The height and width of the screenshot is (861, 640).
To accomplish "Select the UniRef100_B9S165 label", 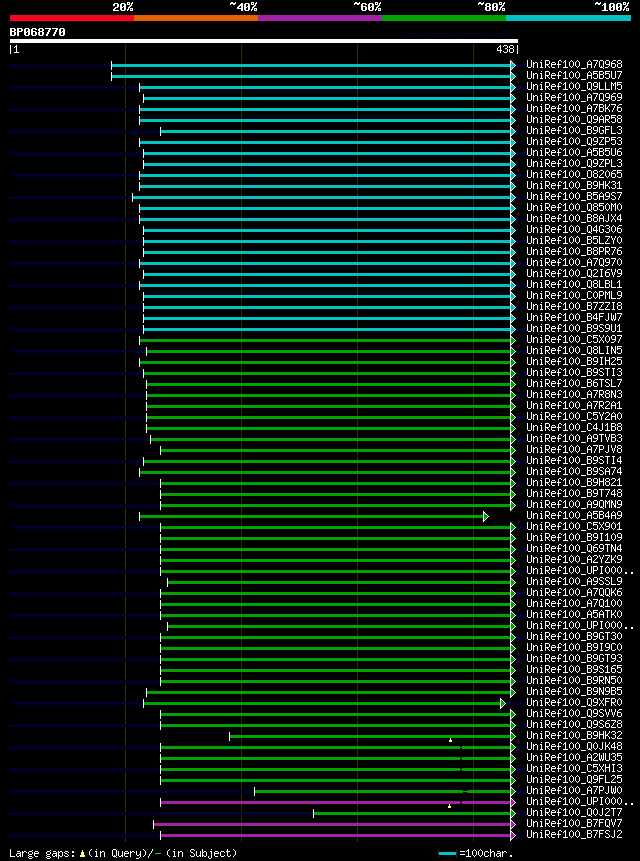I will click(x=574, y=669).
